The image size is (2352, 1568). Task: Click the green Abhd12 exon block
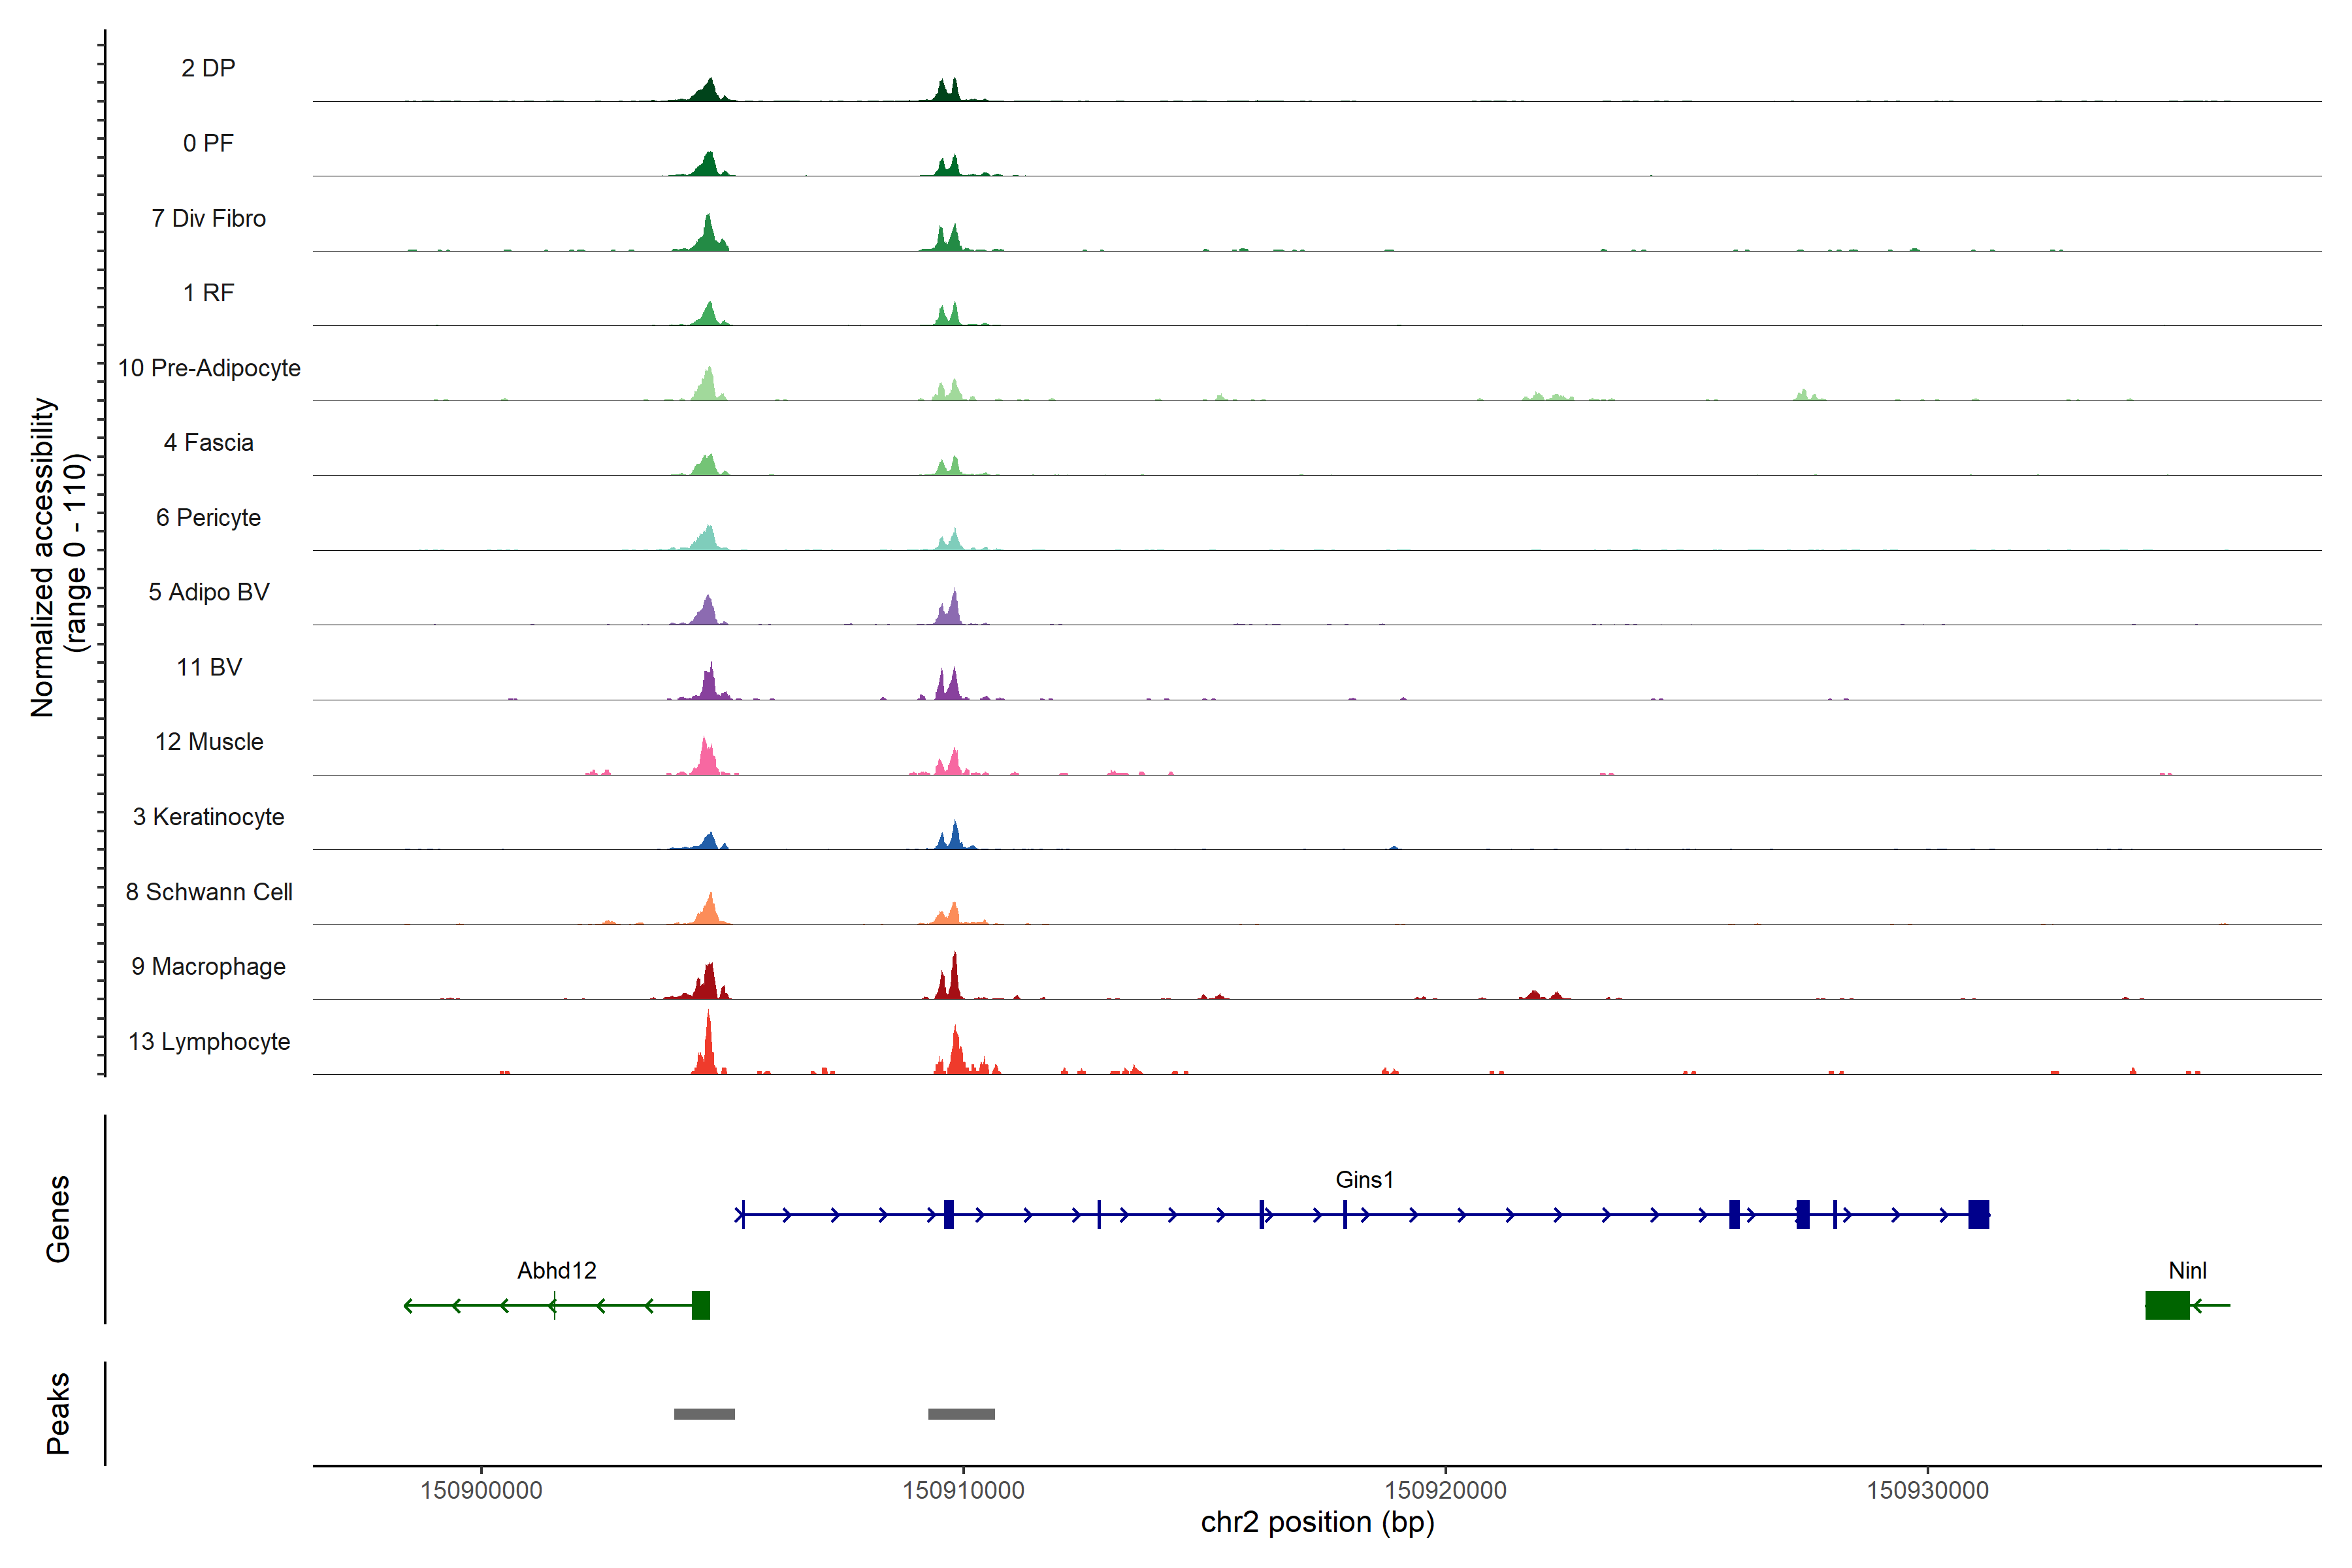[701, 1305]
